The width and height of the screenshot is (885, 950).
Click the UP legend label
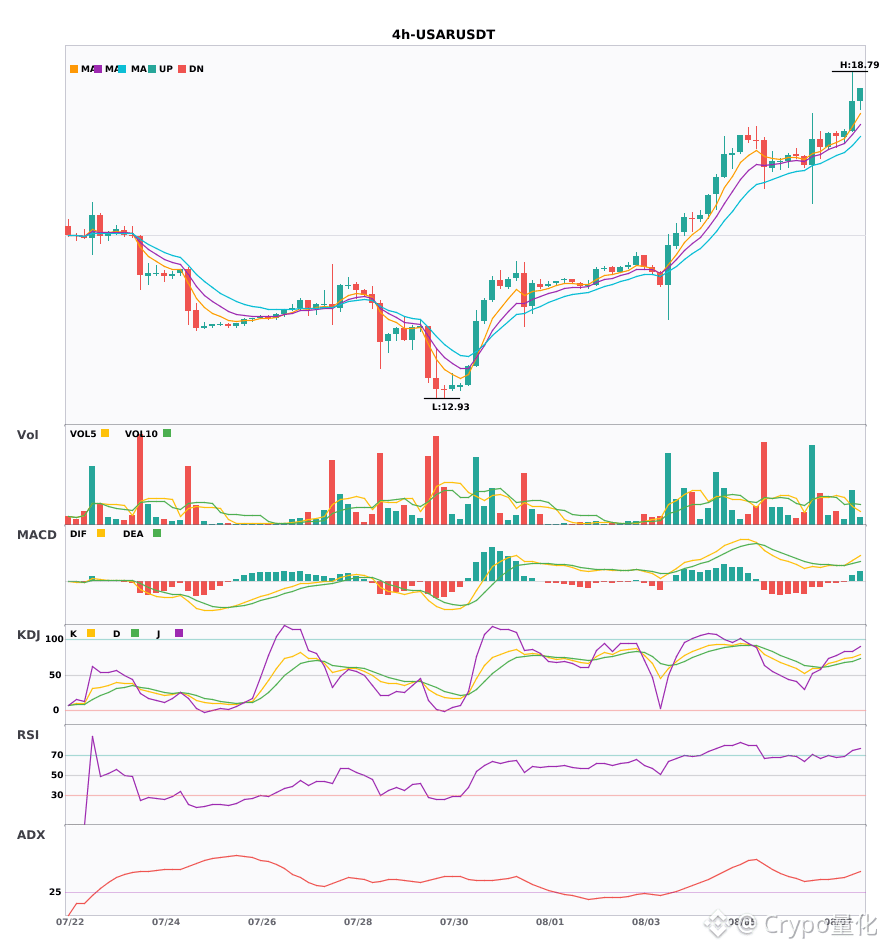pos(166,69)
